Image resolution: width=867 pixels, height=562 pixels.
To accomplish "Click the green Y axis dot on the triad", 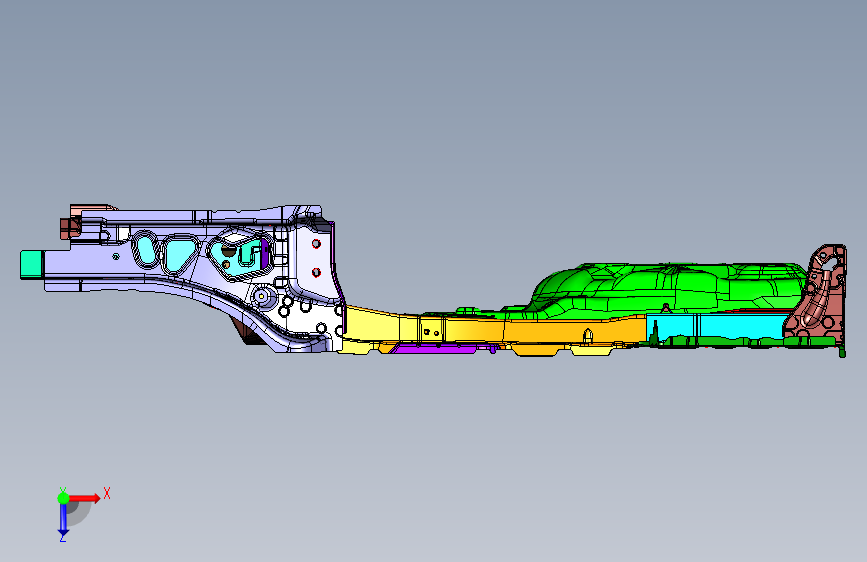I will click(x=64, y=498).
